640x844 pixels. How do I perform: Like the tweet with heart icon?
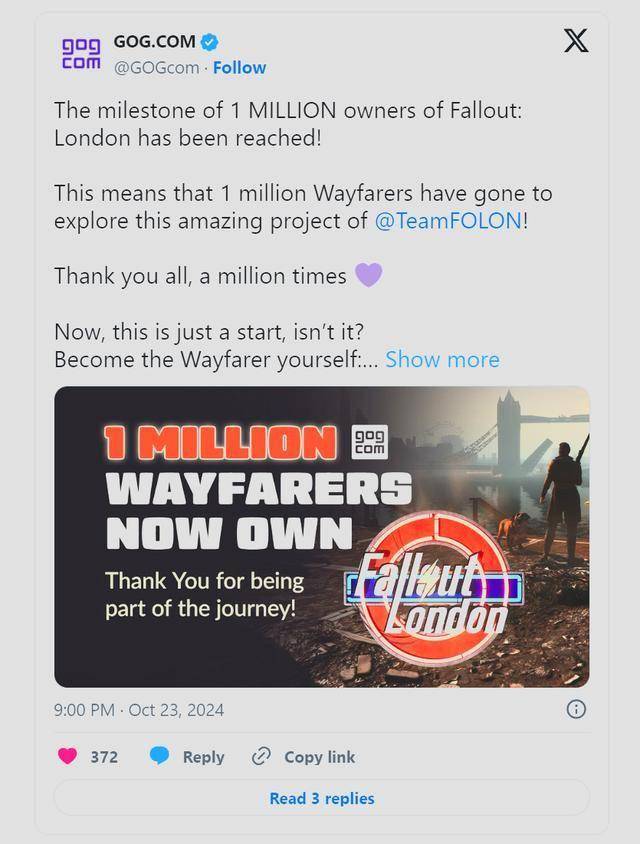coord(67,756)
